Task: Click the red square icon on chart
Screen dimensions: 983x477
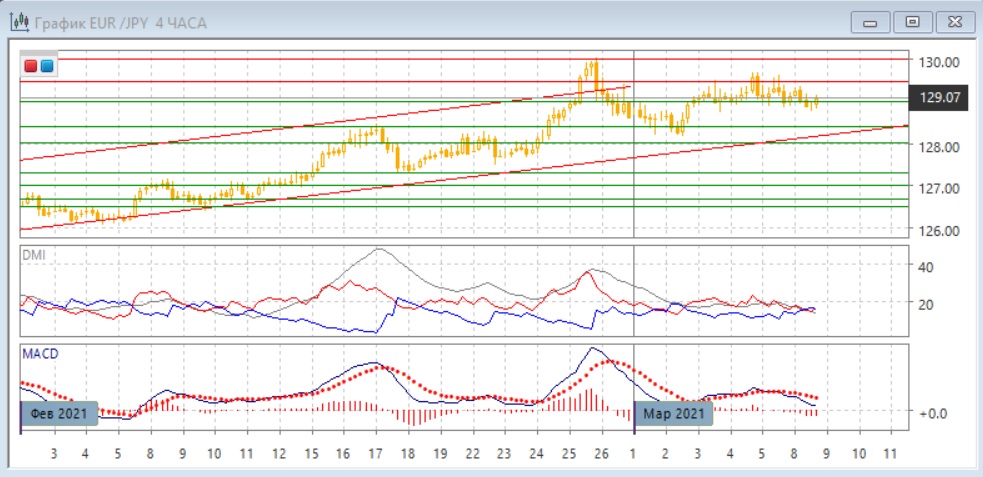Action: (31, 67)
